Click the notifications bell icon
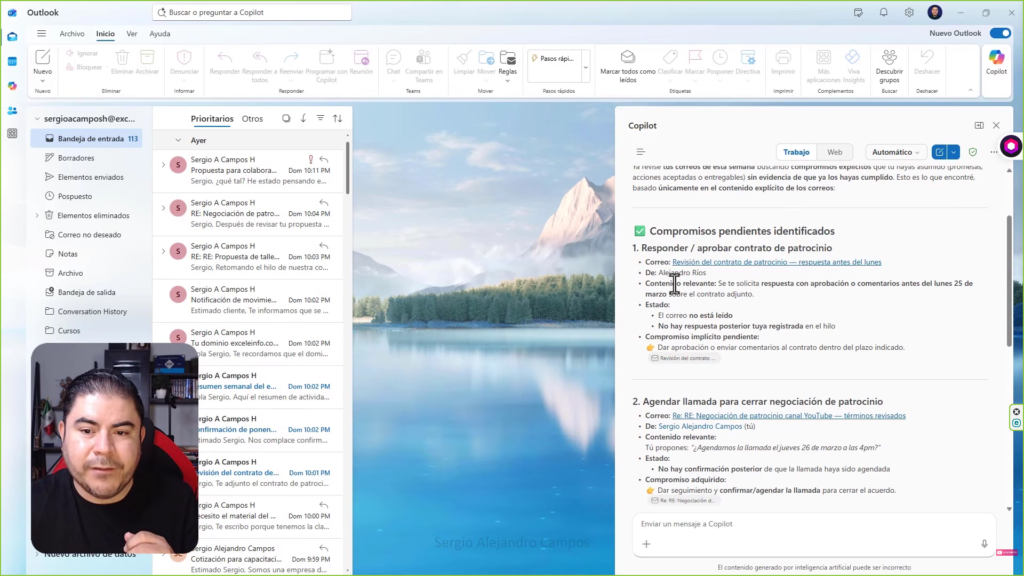Image resolution: width=1024 pixels, height=576 pixels. click(884, 12)
